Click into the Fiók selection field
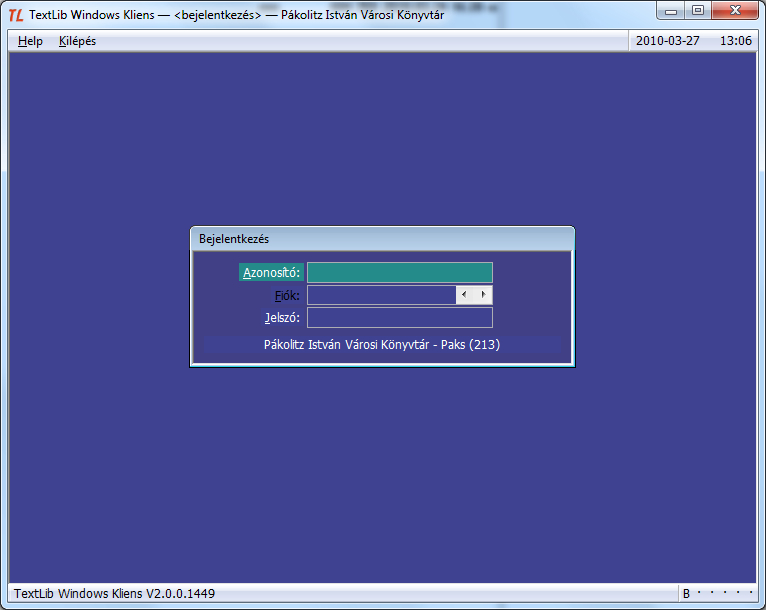766x610 pixels. pyautogui.click(x=381, y=295)
